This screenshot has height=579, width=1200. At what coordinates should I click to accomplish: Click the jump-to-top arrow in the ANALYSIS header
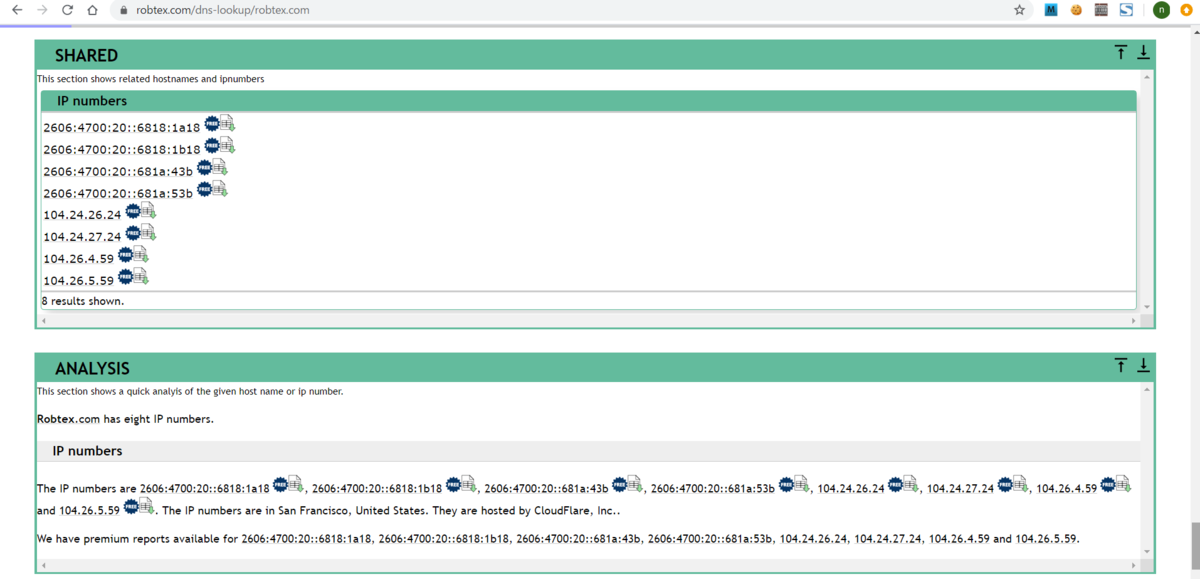(x=1120, y=364)
